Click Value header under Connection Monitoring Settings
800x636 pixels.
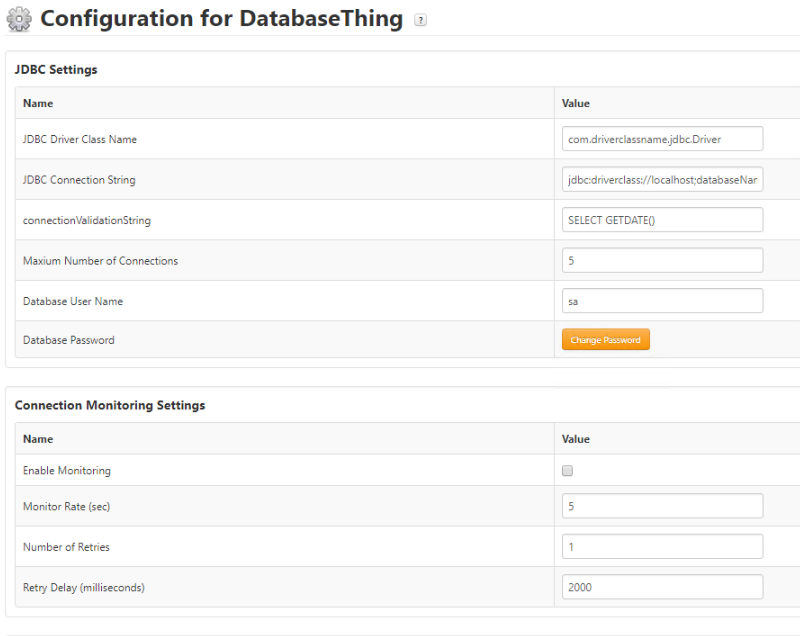[x=576, y=439]
